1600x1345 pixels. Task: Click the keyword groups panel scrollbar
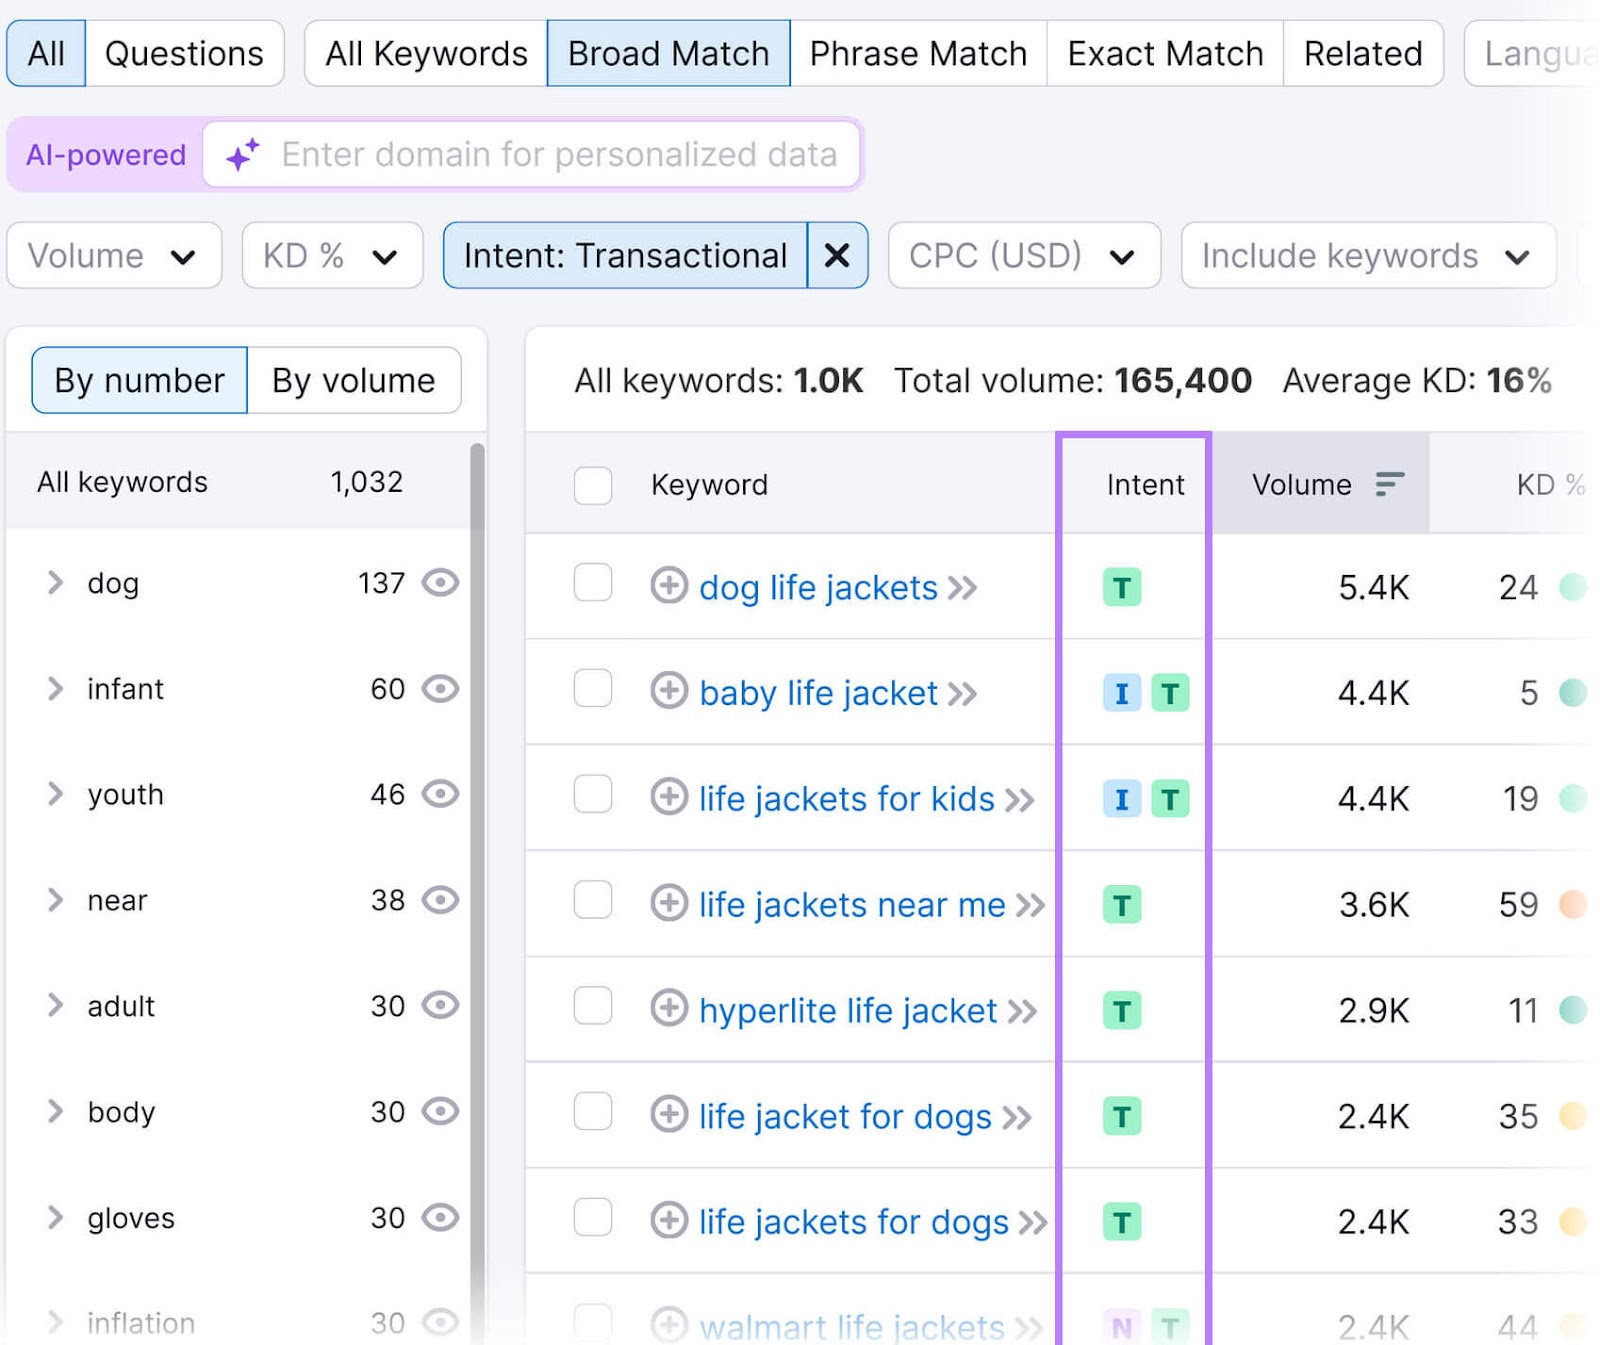pos(477,890)
